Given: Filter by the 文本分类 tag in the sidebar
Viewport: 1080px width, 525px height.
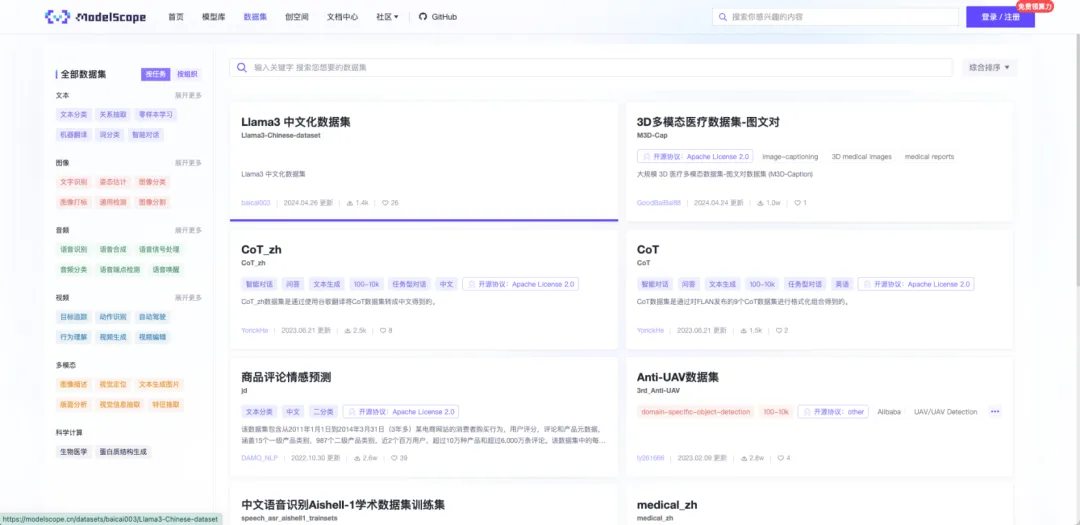Looking at the screenshot, I should pos(74,114).
